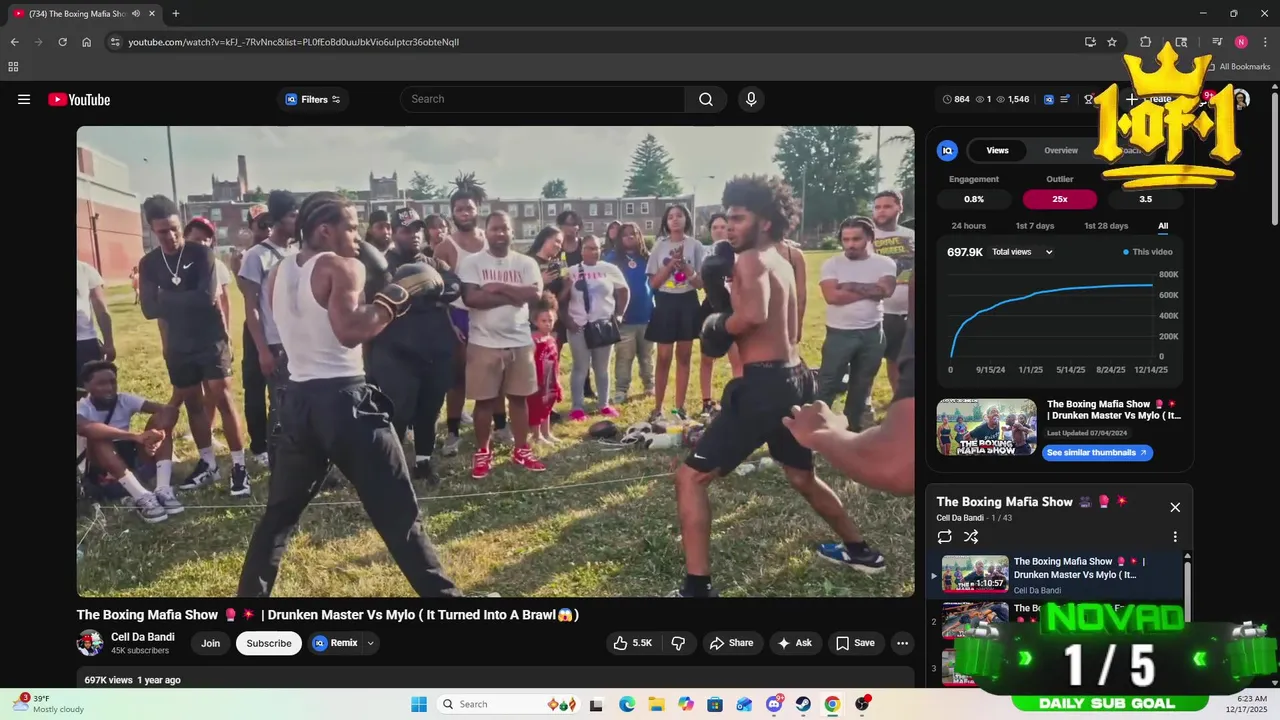The image size is (1280, 720).
Task: Open File Explorer from taskbar
Action: coord(656,704)
